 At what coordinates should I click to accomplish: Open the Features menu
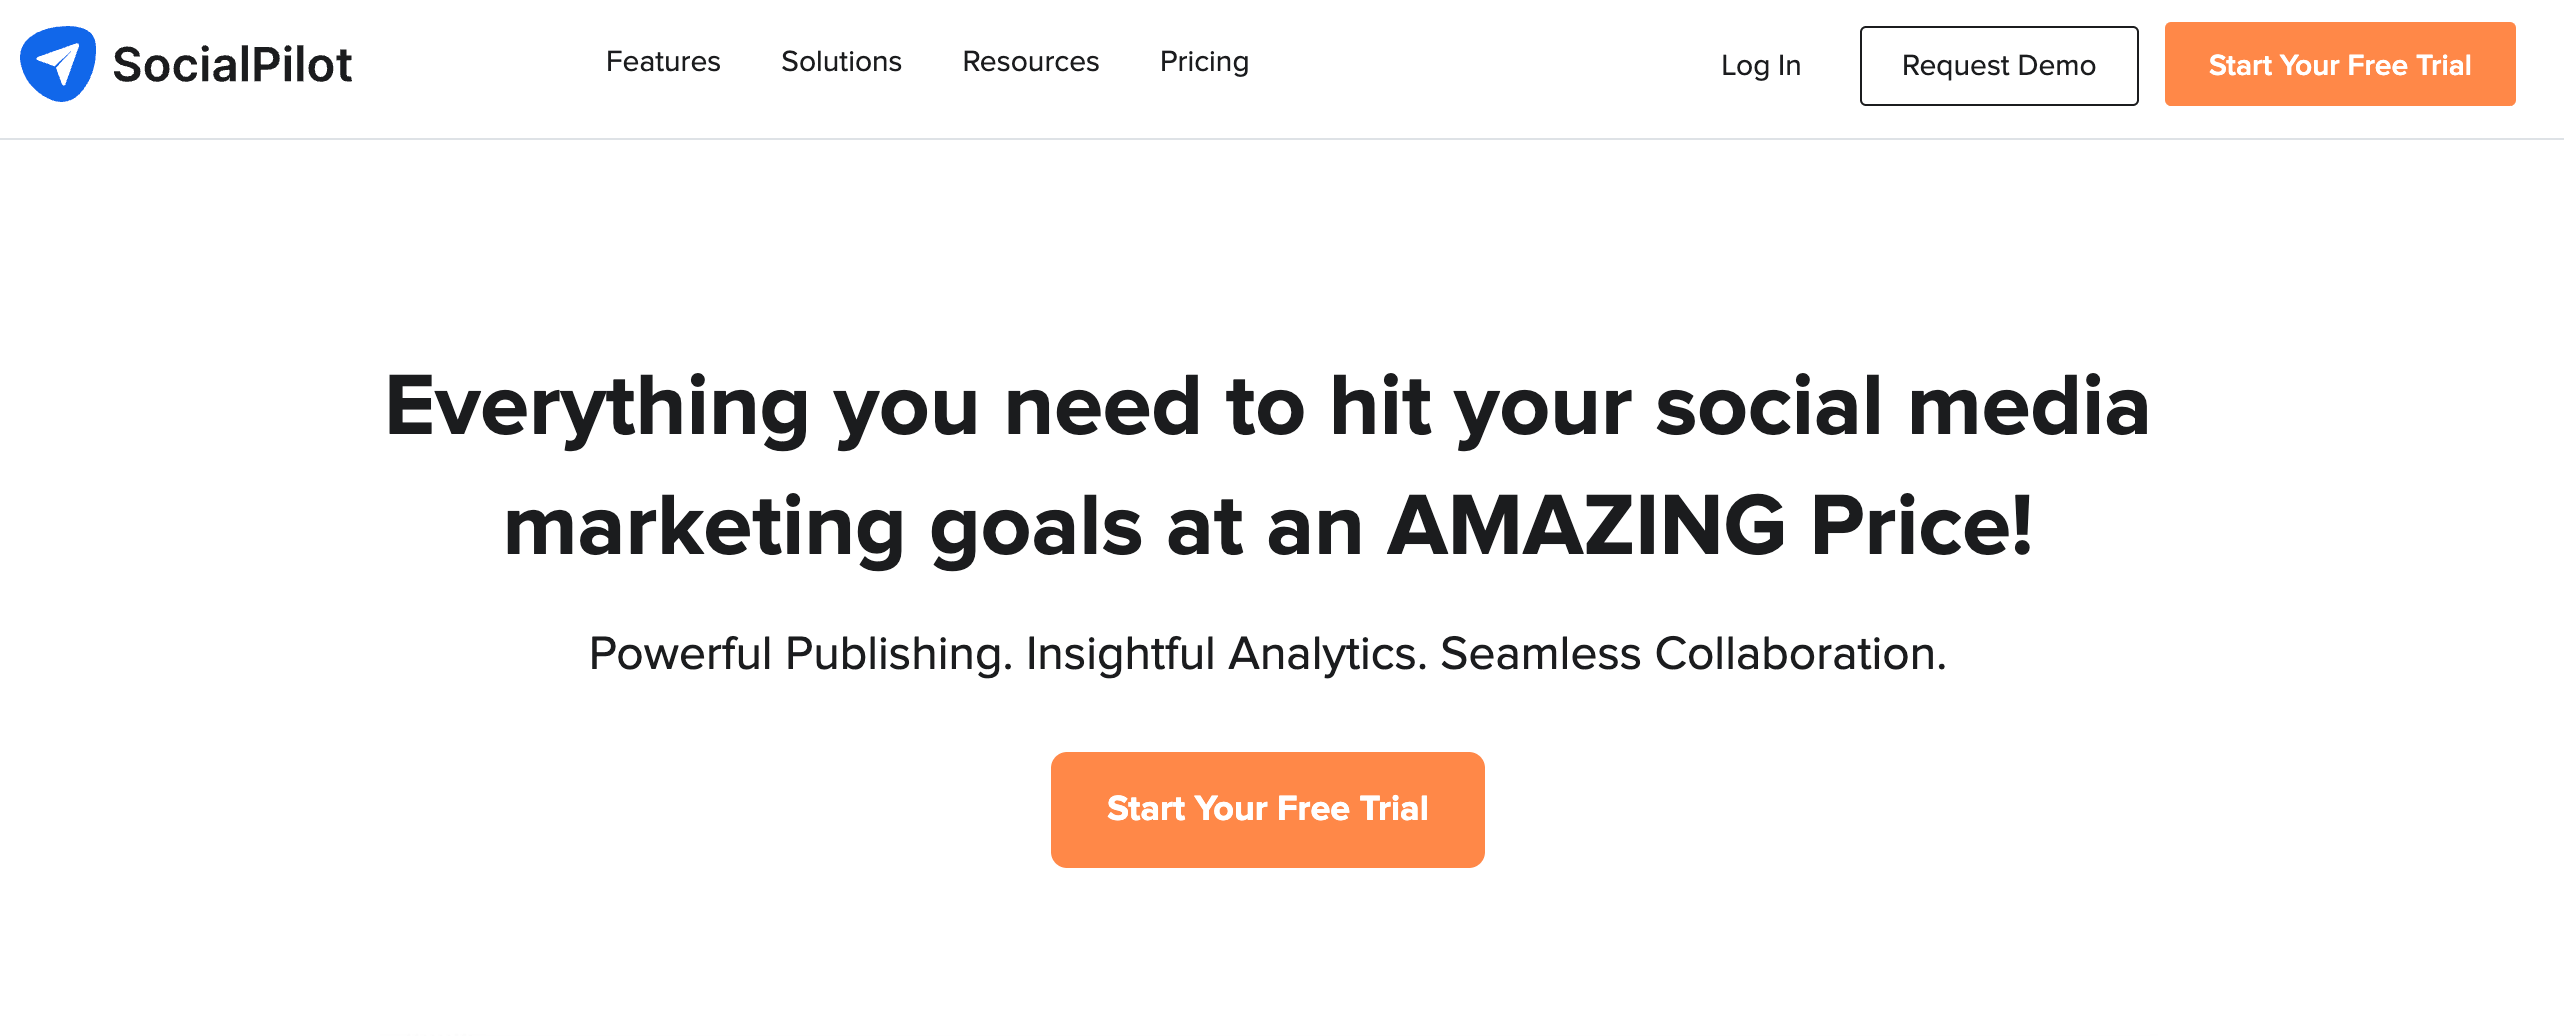click(x=663, y=62)
